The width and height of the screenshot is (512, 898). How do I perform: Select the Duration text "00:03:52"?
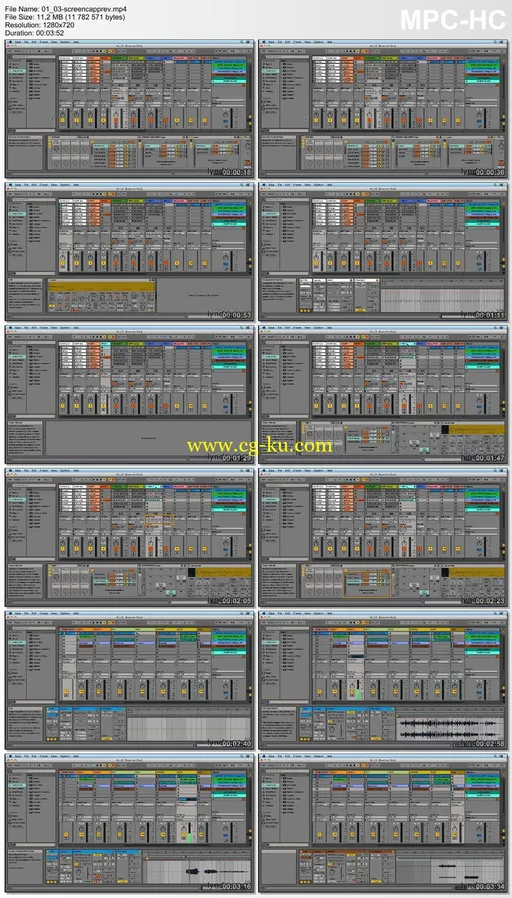(49, 33)
